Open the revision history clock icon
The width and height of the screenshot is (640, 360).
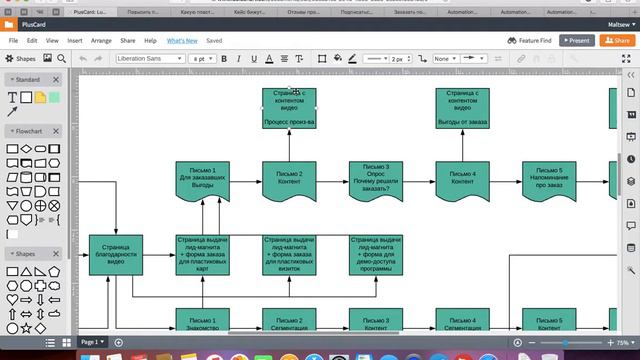[631, 159]
